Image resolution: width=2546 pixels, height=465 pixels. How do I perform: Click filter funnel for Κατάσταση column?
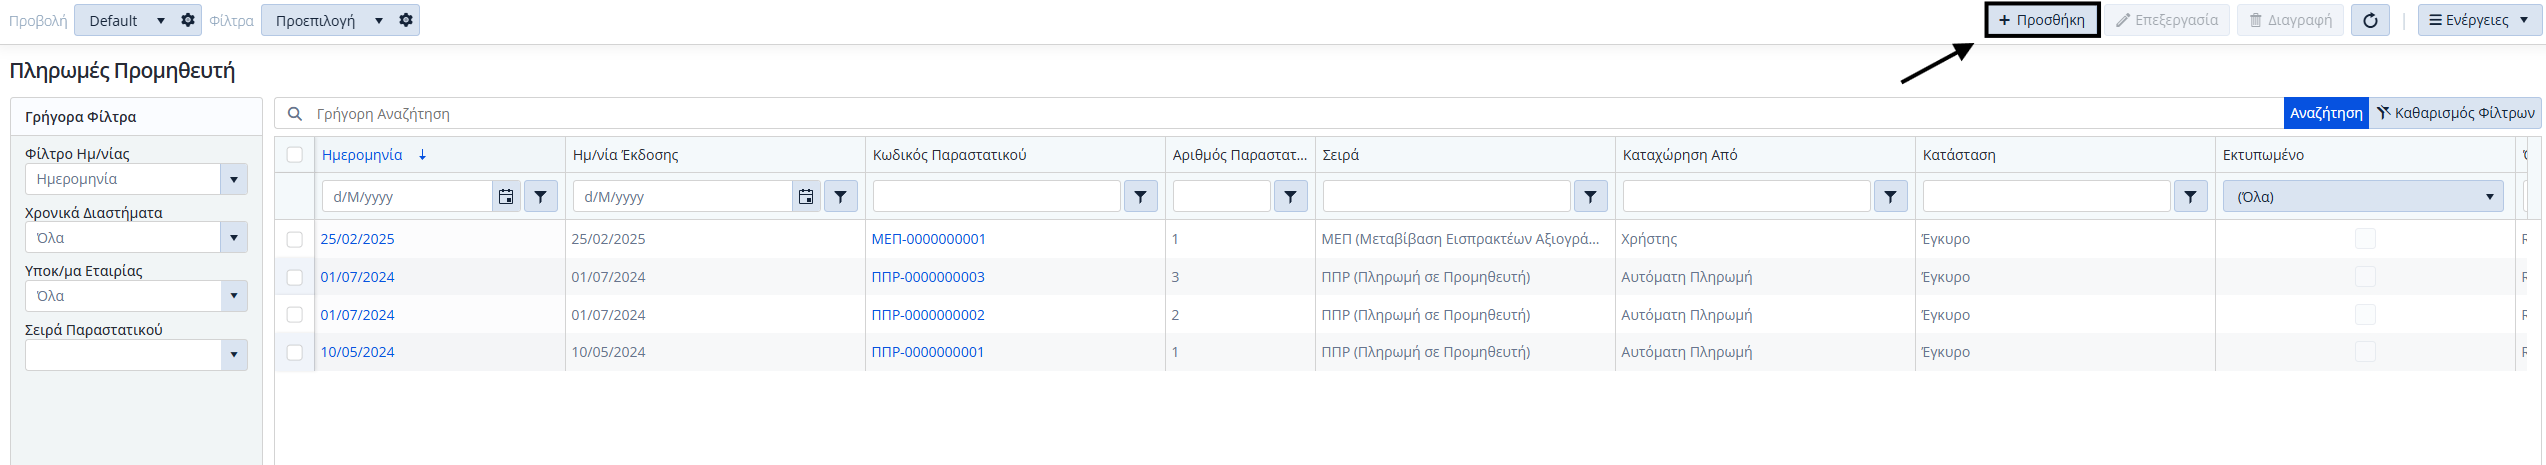[x=2191, y=197]
